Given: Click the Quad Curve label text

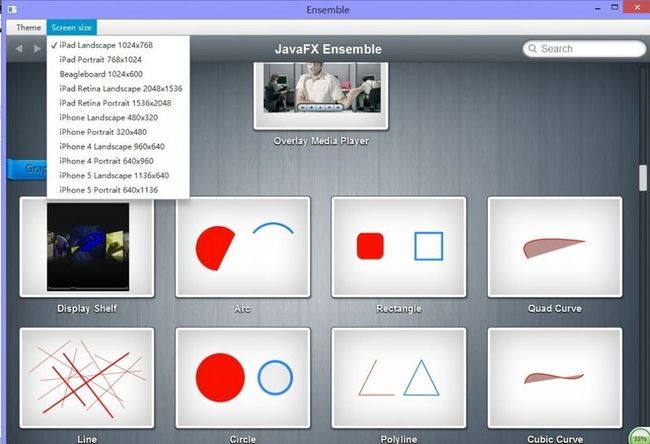Looking at the screenshot, I should click(x=555, y=308).
